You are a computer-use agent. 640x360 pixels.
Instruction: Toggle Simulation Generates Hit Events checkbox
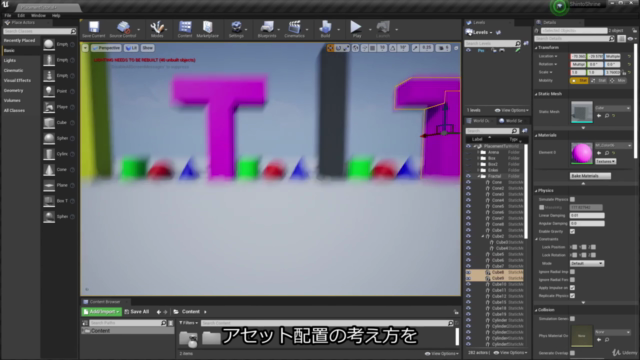tap(572, 319)
